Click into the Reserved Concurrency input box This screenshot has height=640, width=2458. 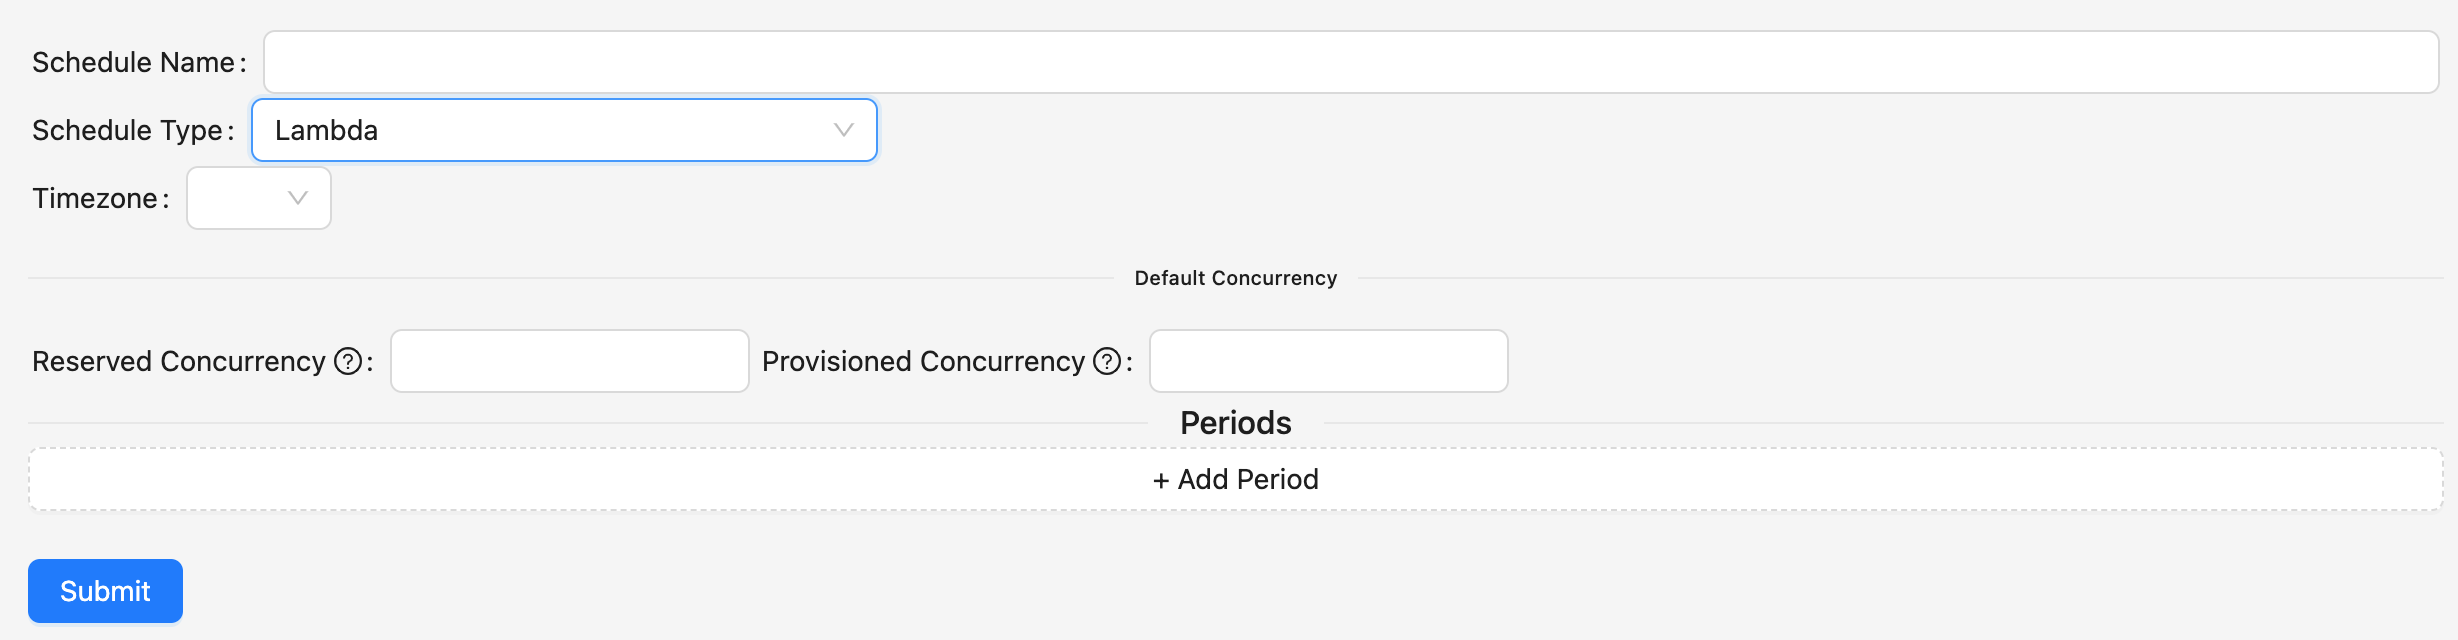(x=569, y=361)
